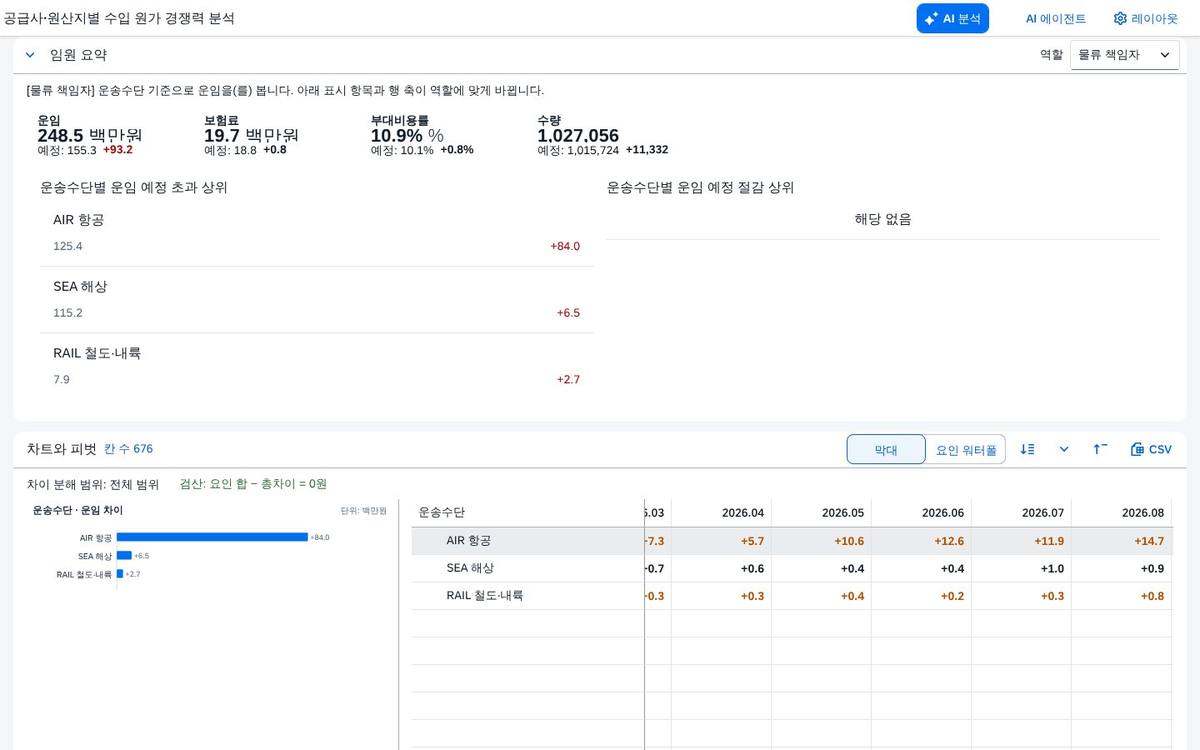Image resolution: width=1200 pixels, height=750 pixels.
Task: Open the 역할 dropdown showing 물류 책임자
Action: 1125,55
